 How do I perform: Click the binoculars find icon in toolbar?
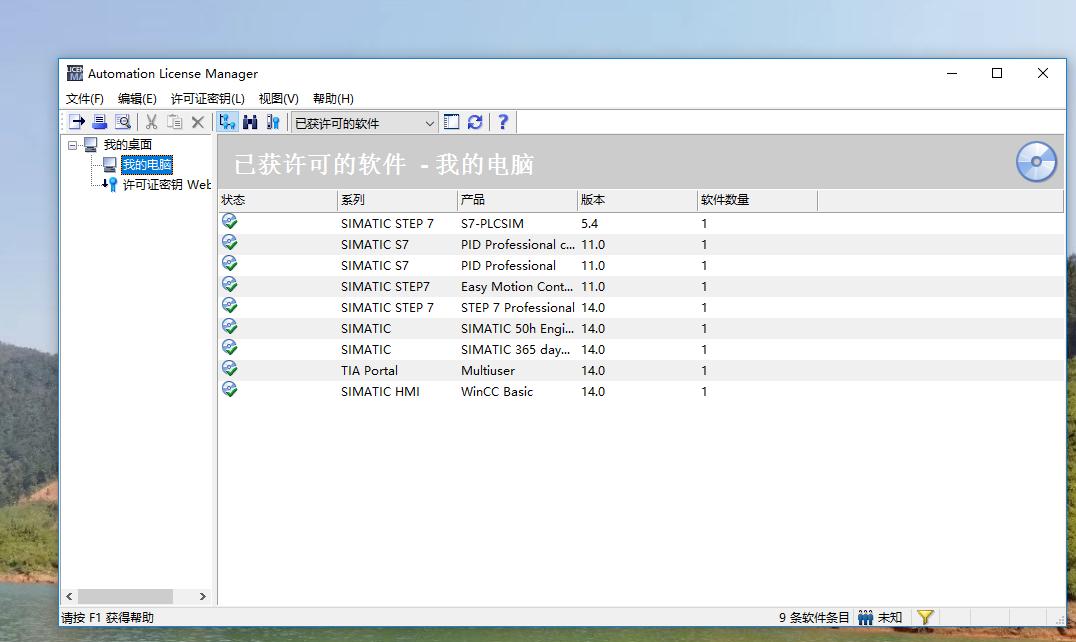click(x=250, y=122)
